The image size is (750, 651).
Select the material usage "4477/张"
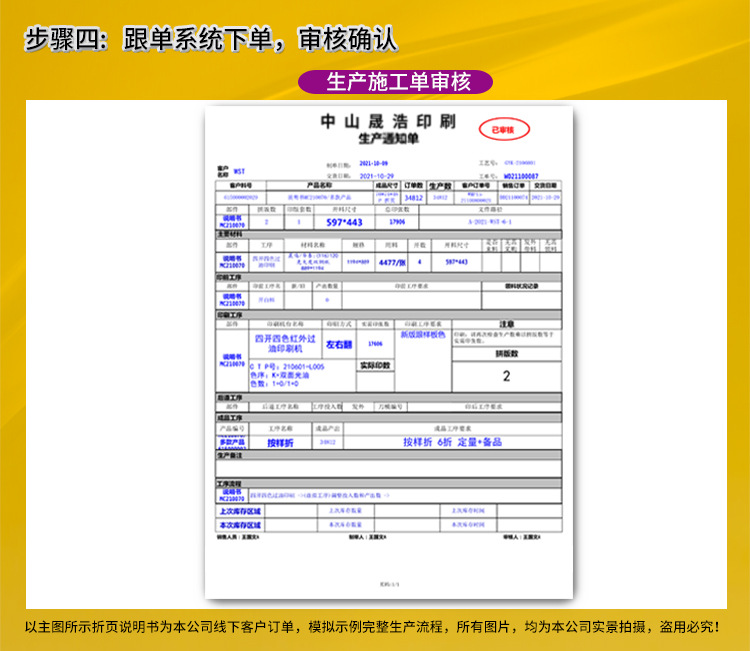[392, 262]
